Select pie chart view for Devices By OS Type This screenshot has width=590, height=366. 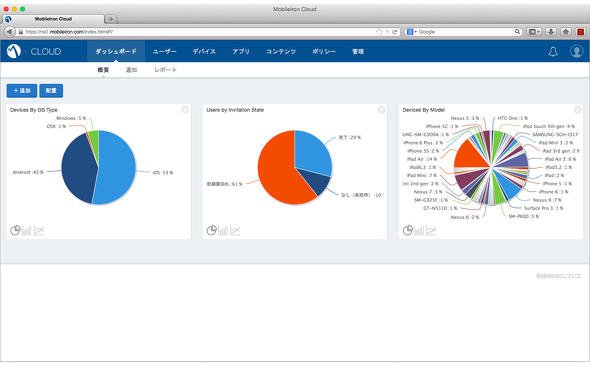click(15, 230)
